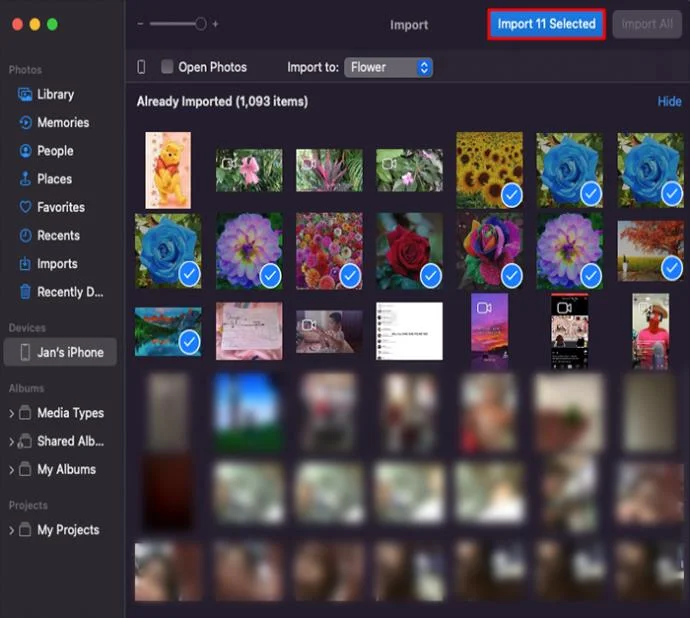Expand My Projects disclosure arrow
Screen dimensions: 690x618
point(11,530)
